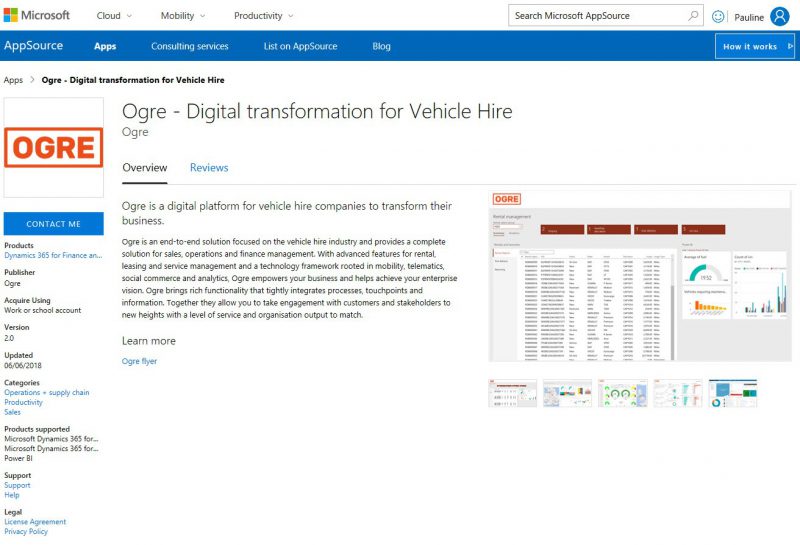Open the Pauline user profile avatar
Screen dimensions: 800x545
pos(780,16)
